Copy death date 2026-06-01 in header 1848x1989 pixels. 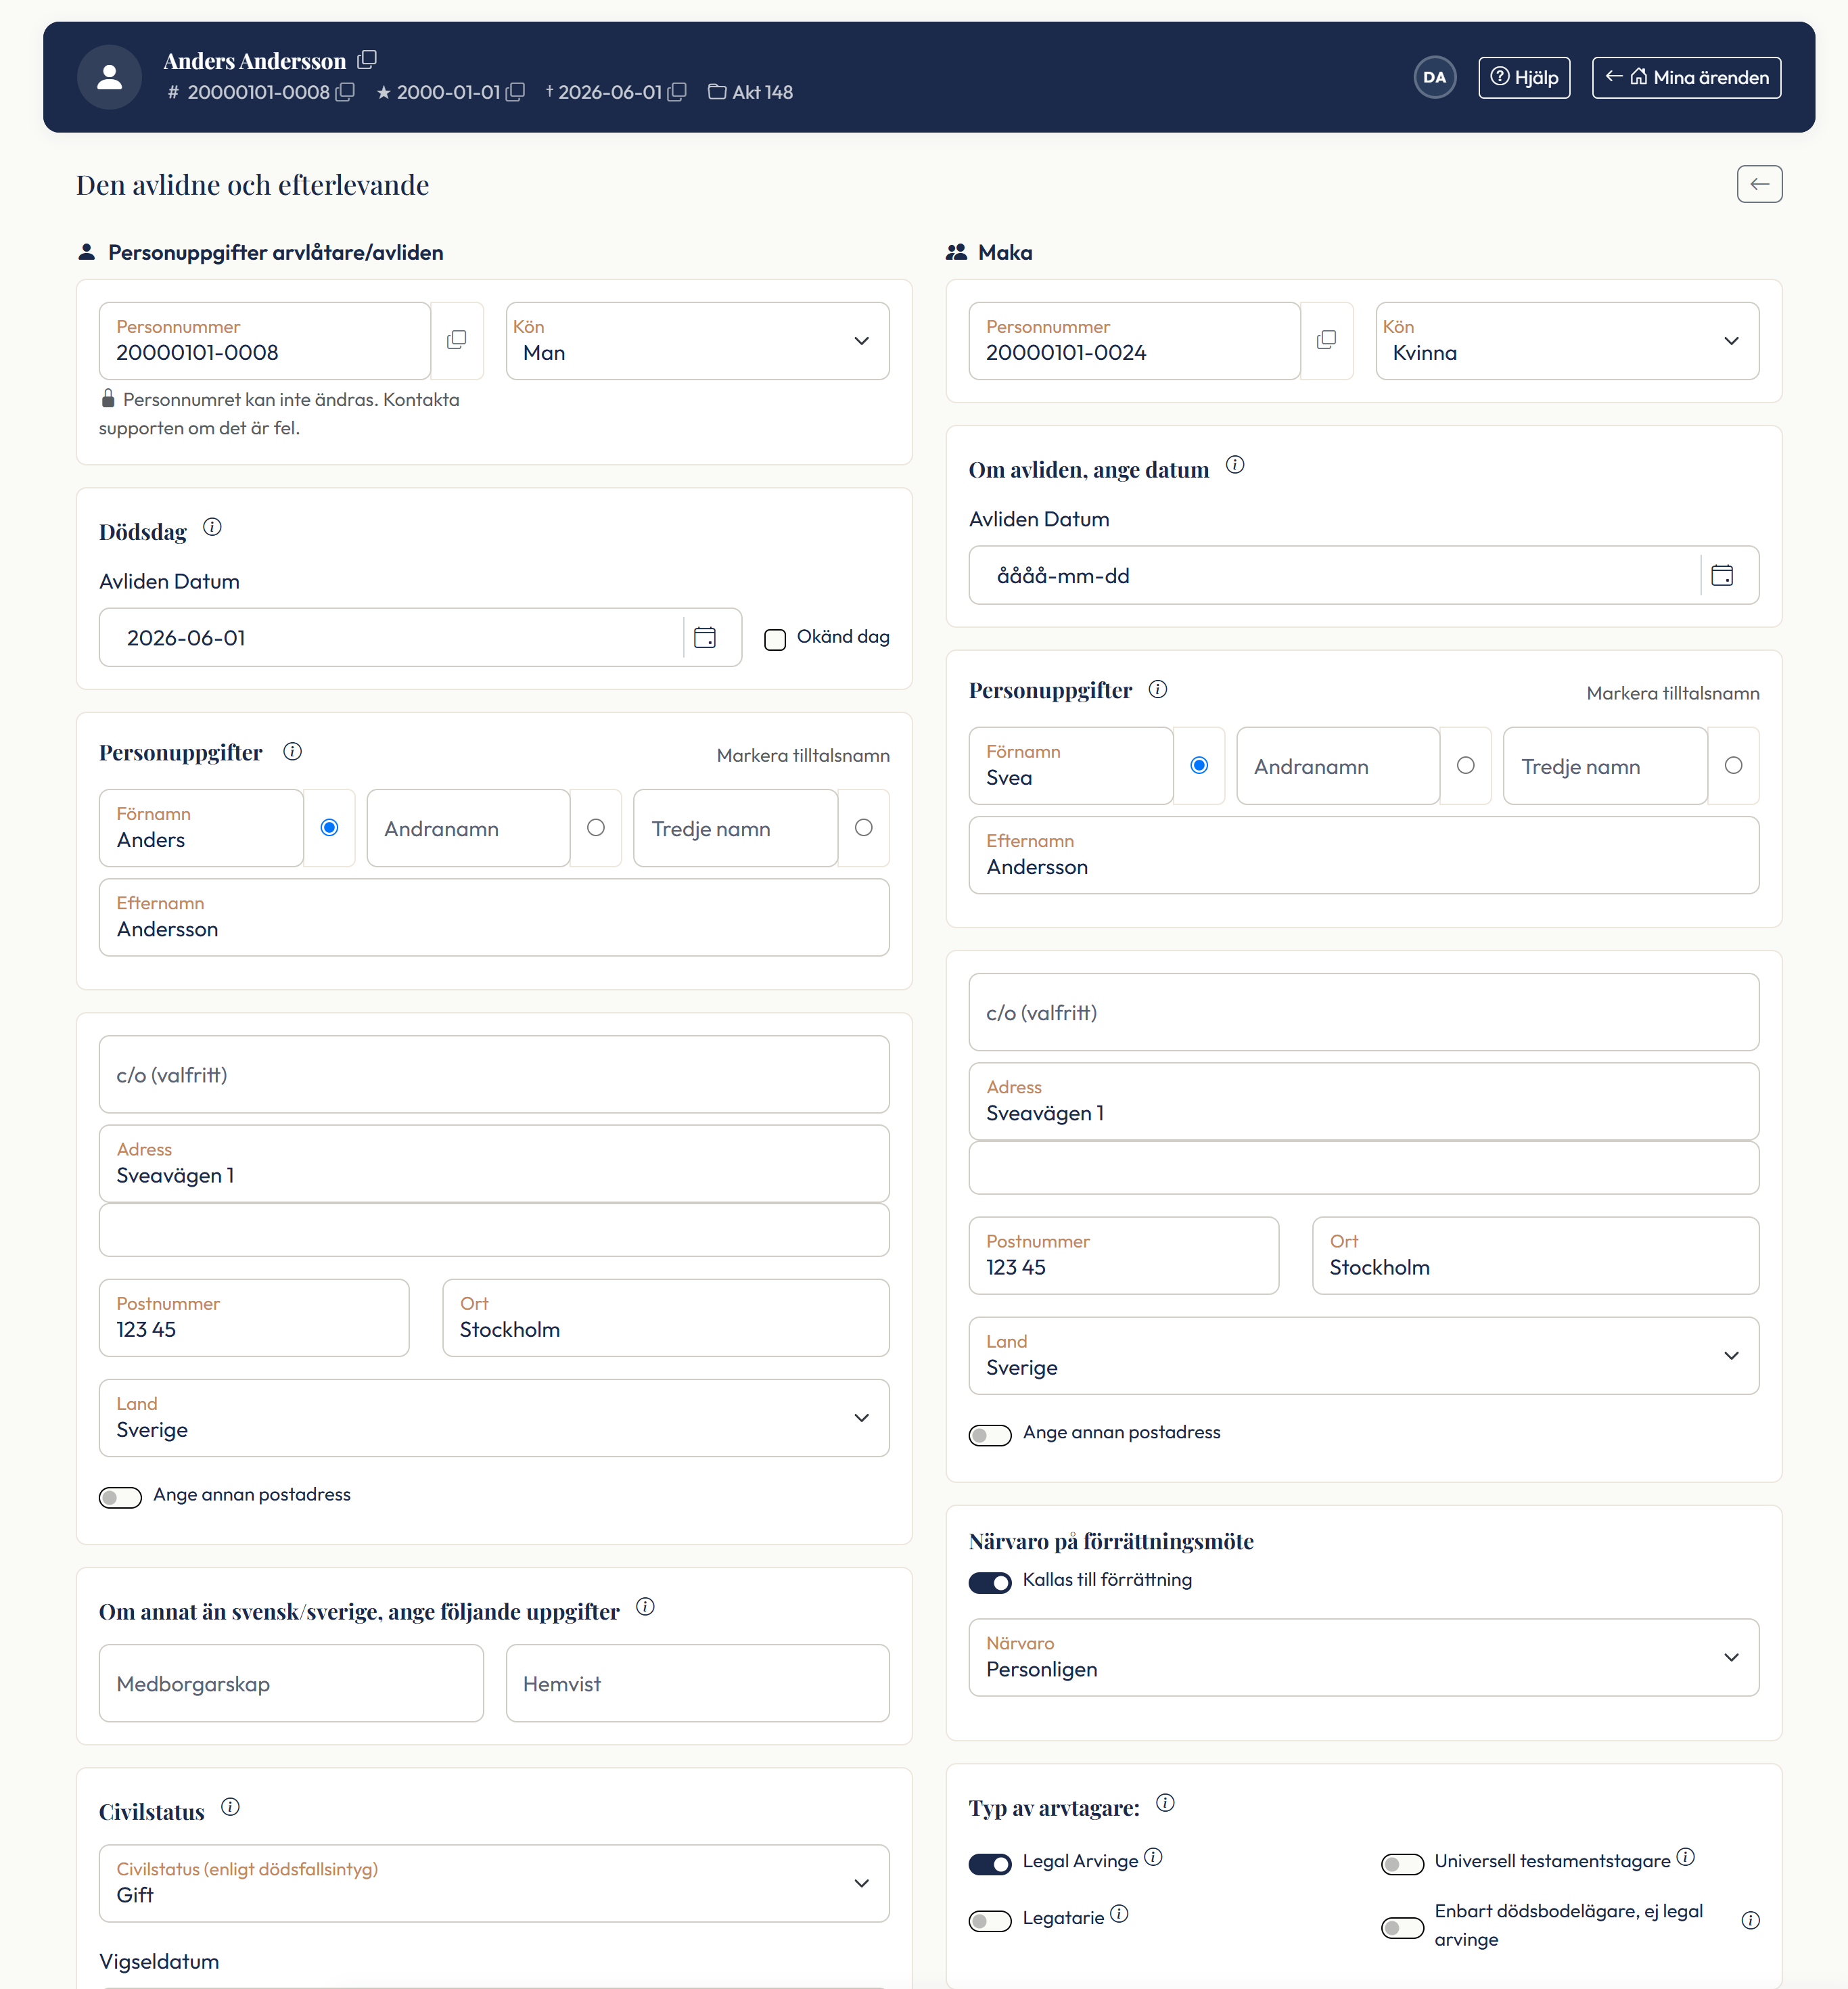point(677,92)
